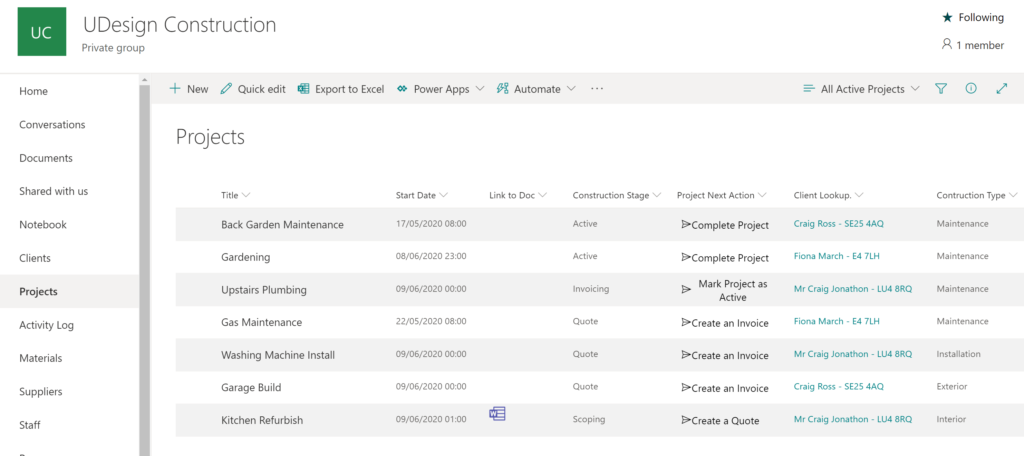
Task: Open Word document icon for Kitchen Refurbish
Action: (497, 414)
